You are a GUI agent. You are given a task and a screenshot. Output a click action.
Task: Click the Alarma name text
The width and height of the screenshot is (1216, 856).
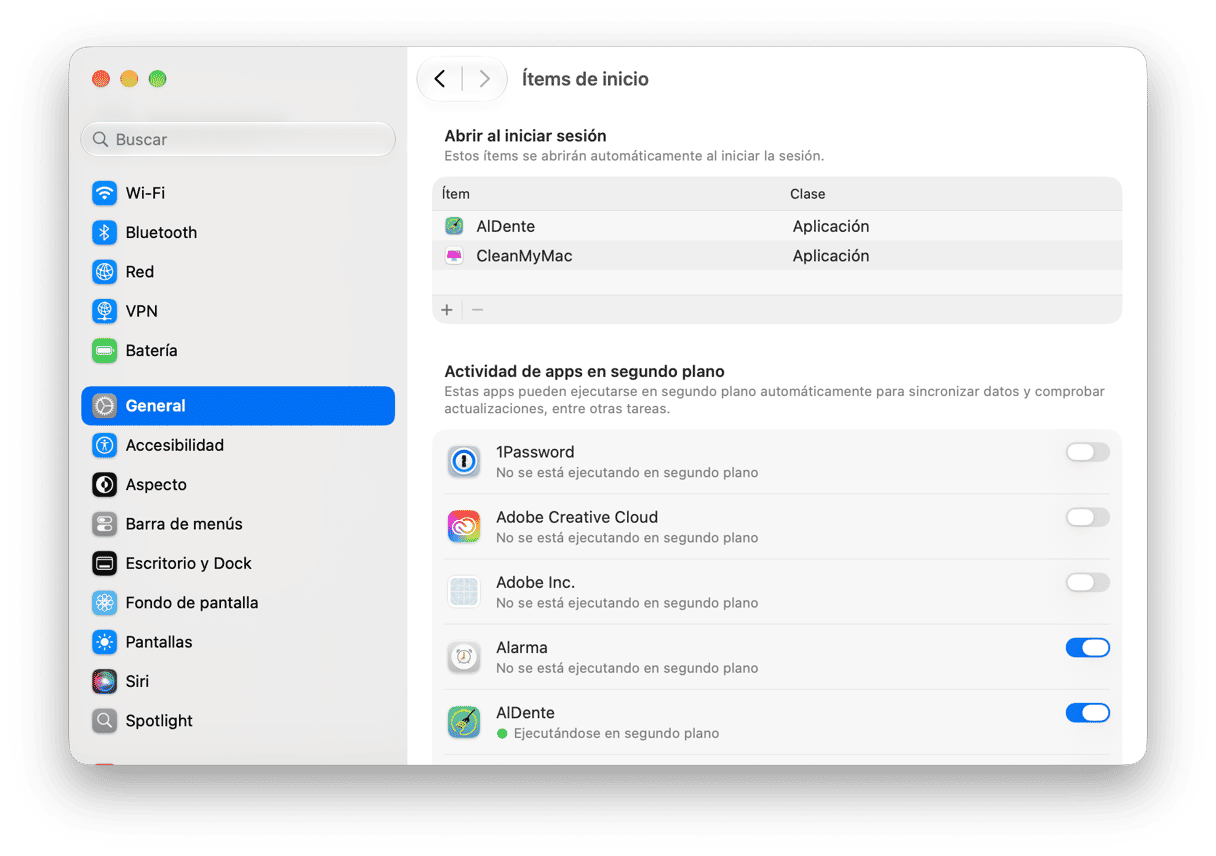coord(522,648)
